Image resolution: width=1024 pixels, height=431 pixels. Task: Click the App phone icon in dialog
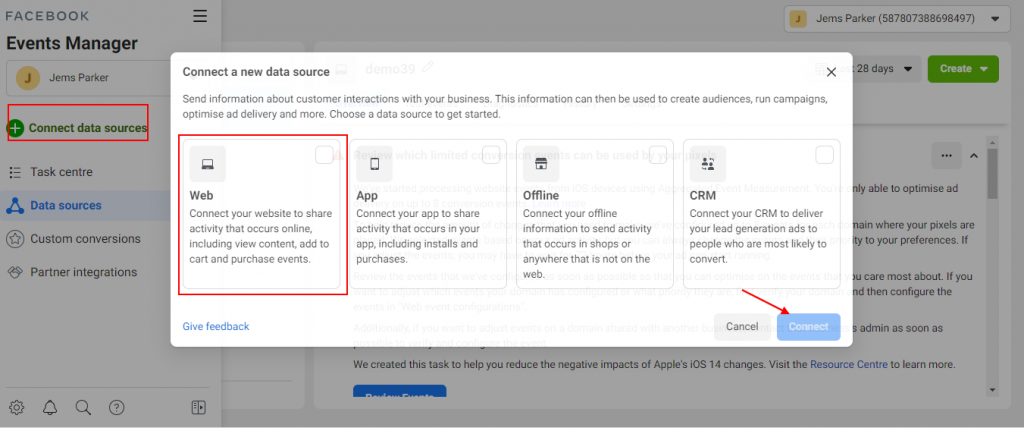coord(375,164)
